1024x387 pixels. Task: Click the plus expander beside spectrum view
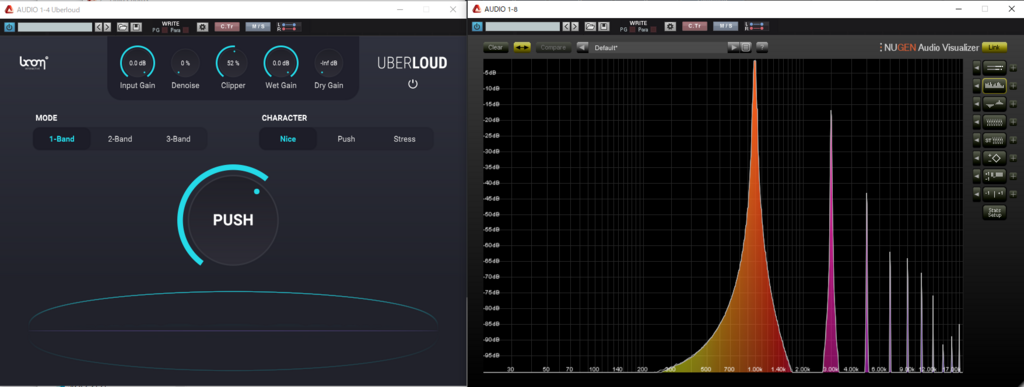[x=1014, y=86]
